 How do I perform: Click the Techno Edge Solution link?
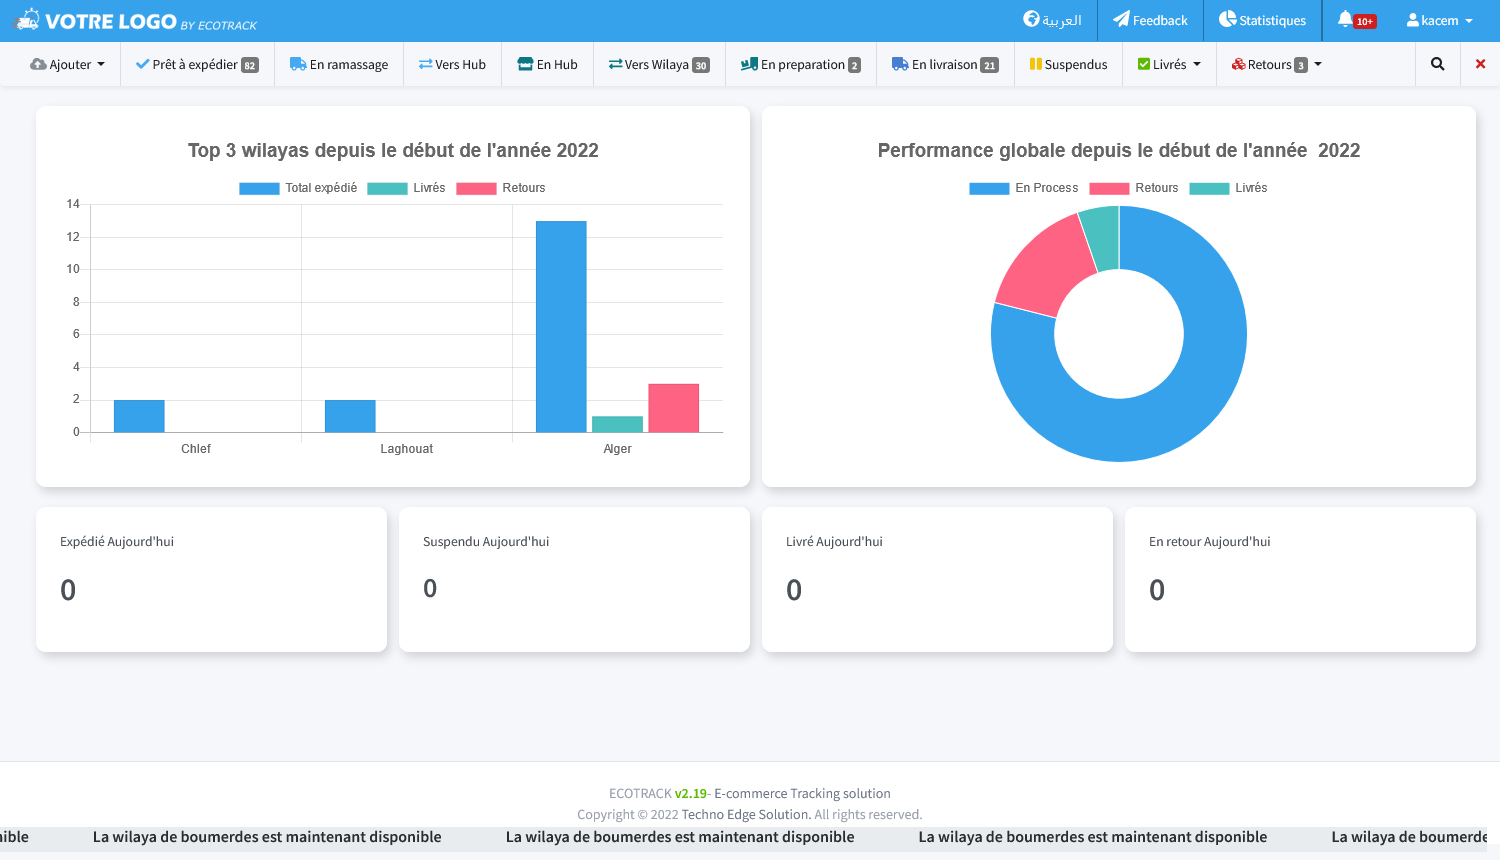click(746, 814)
